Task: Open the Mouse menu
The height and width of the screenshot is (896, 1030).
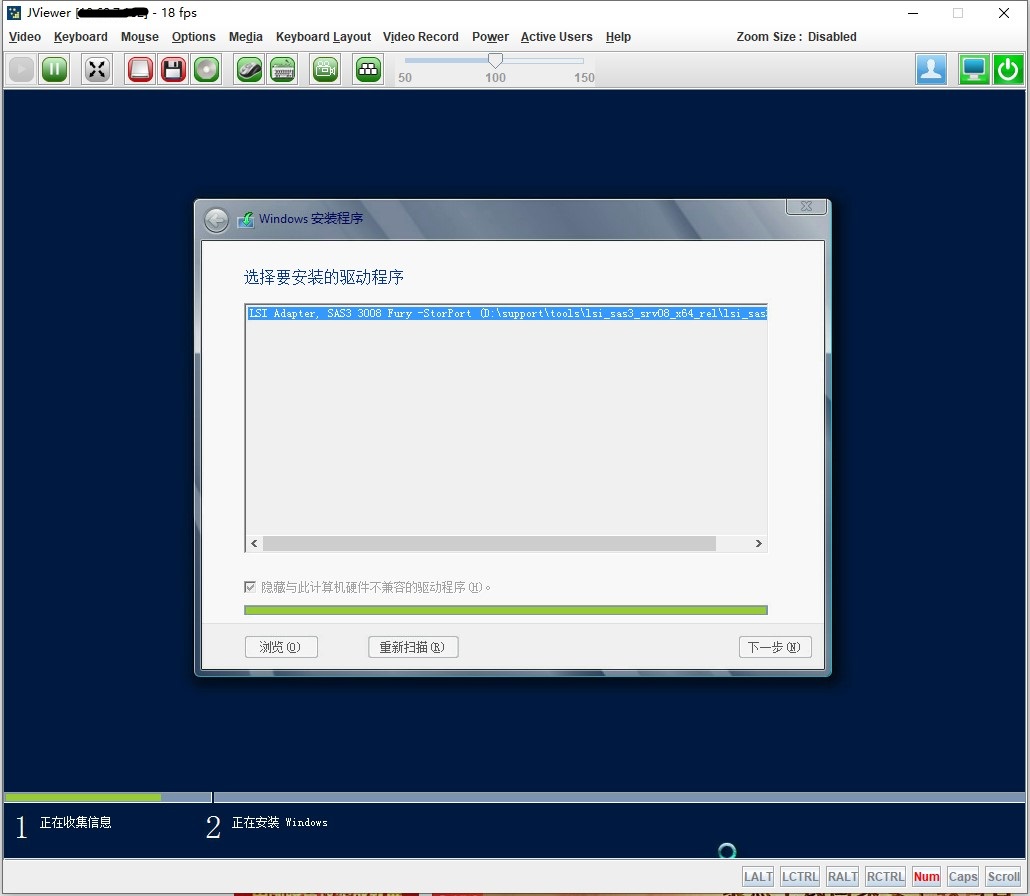Action: pos(140,37)
